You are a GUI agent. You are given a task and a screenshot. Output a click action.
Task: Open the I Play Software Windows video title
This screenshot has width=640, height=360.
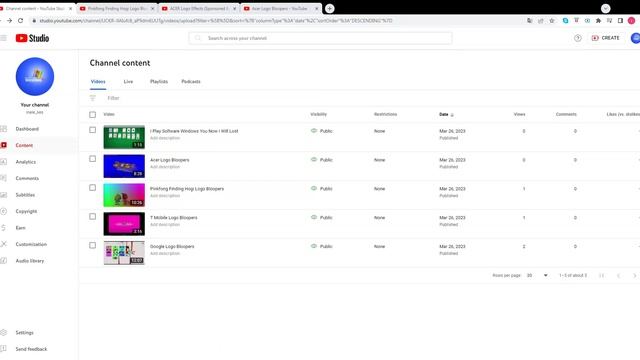(194, 131)
